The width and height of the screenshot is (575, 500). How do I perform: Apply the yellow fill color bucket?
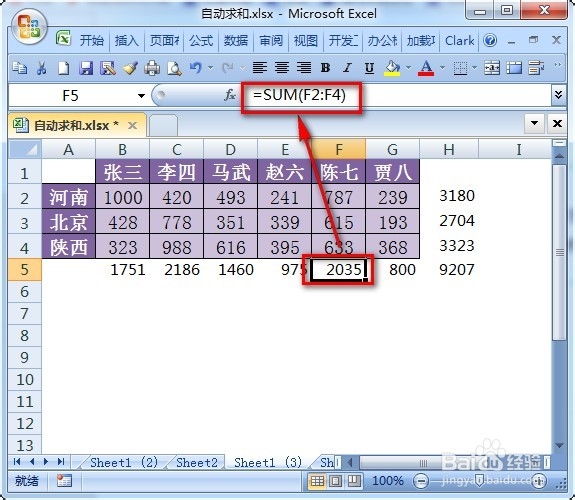pyautogui.click(x=392, y=68)
